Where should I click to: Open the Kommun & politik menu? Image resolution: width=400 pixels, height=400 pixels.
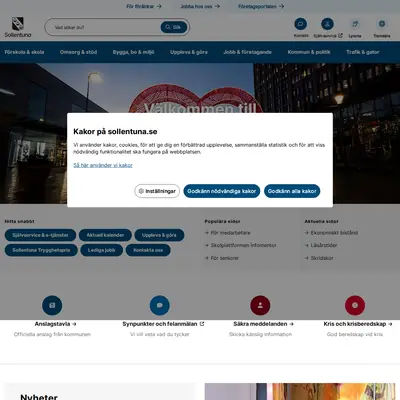tap(309, 52)
